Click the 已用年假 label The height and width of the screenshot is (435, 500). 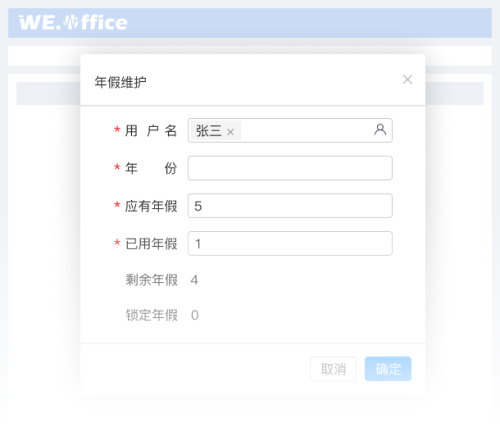coord(151,244)
